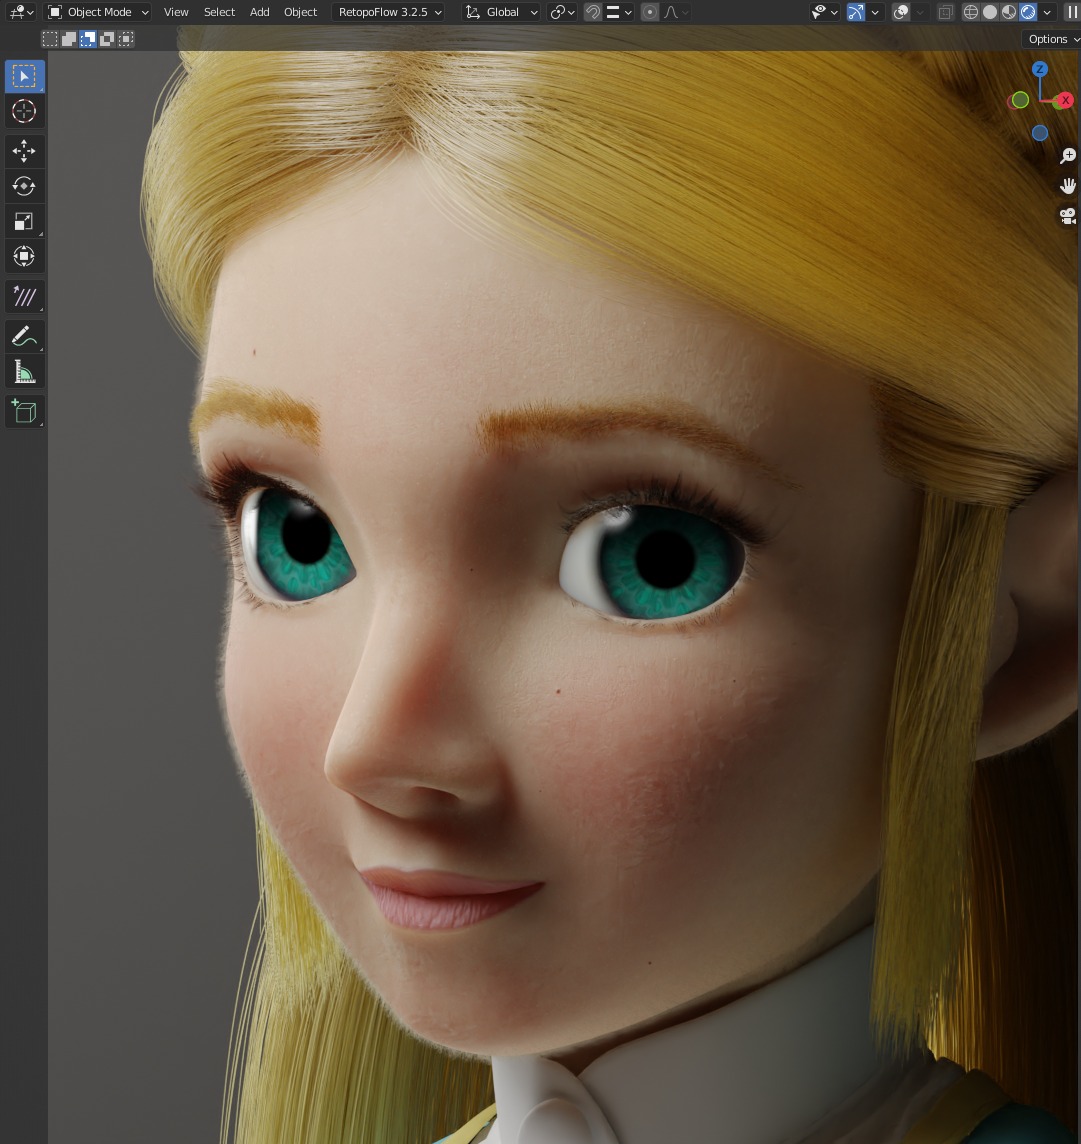1081x1144 pixels.
Task: Toggle proportional editing
Action: (x=649, y=12)
